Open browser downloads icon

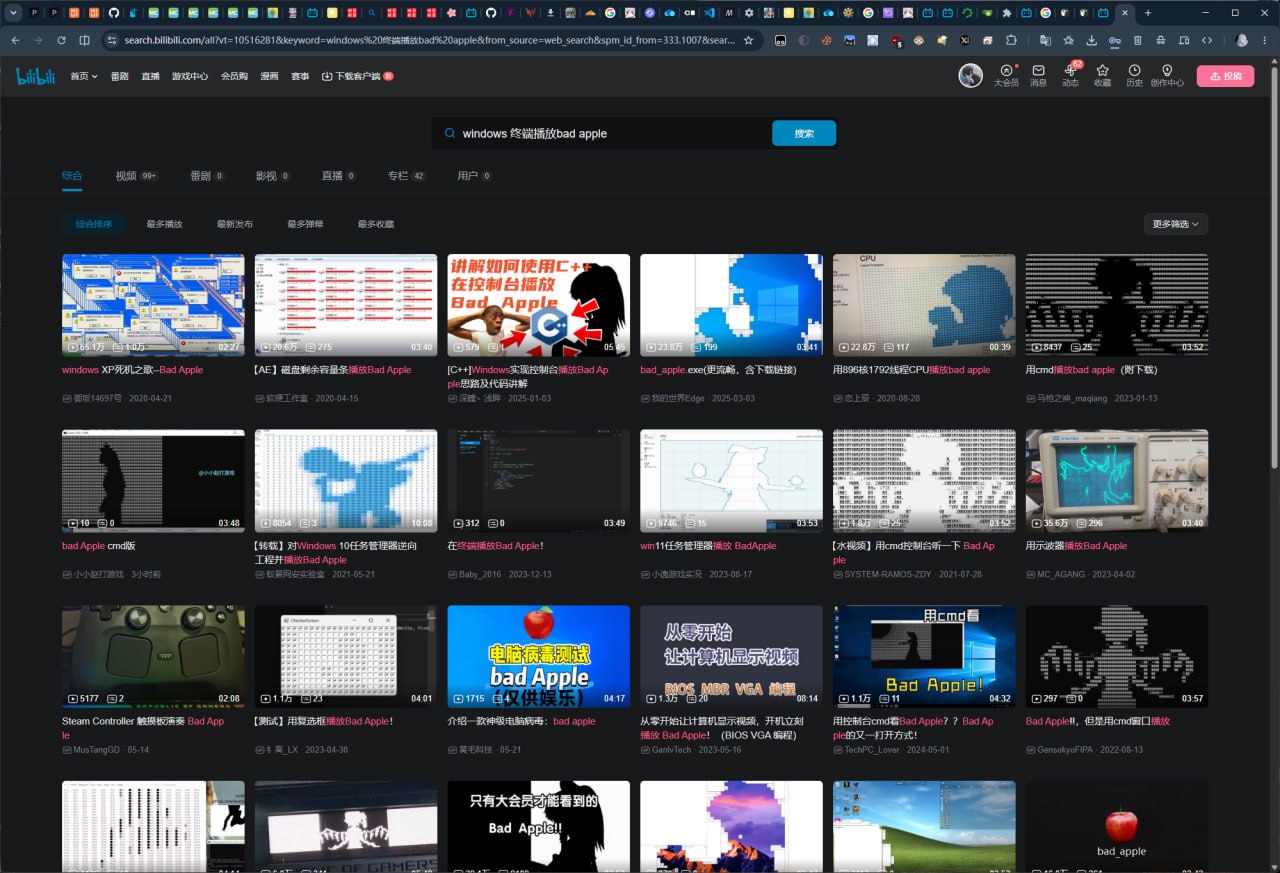point(1091,40)
